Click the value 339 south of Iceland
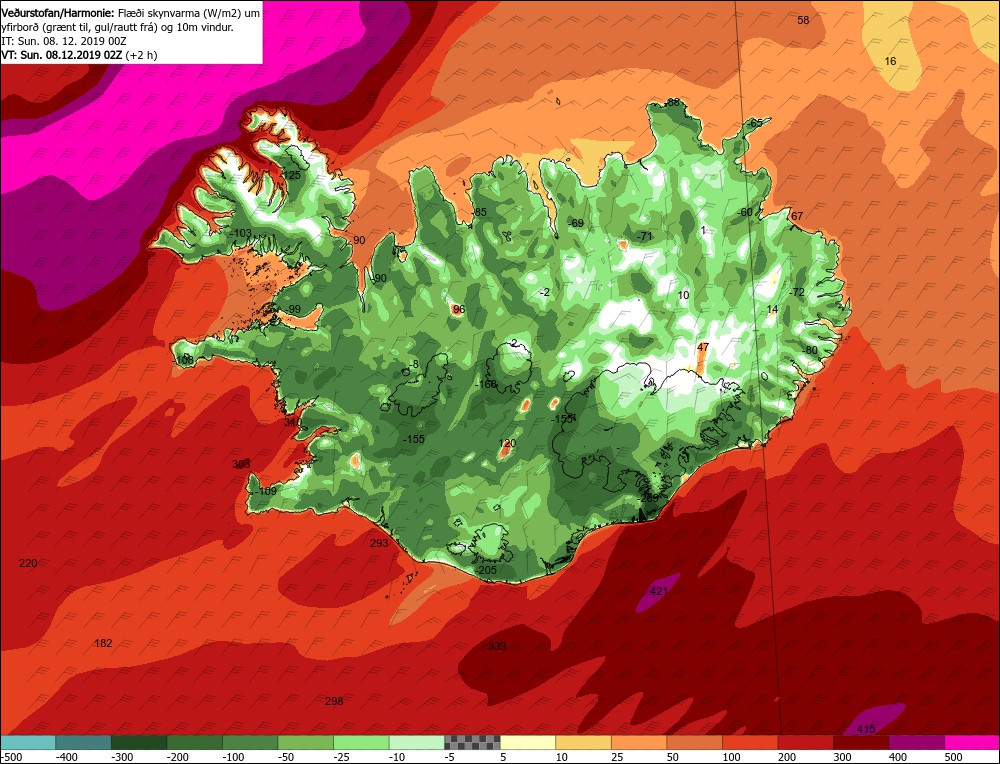The height and width of the screenshot is (764, 1000). [497, 646]
